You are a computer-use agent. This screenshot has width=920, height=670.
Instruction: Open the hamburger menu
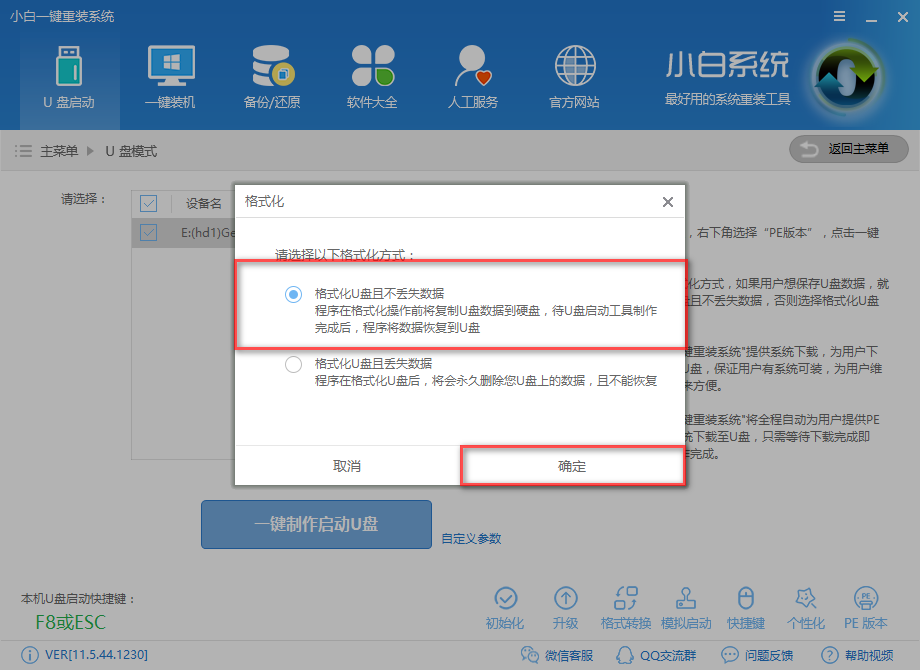[838, 16]
